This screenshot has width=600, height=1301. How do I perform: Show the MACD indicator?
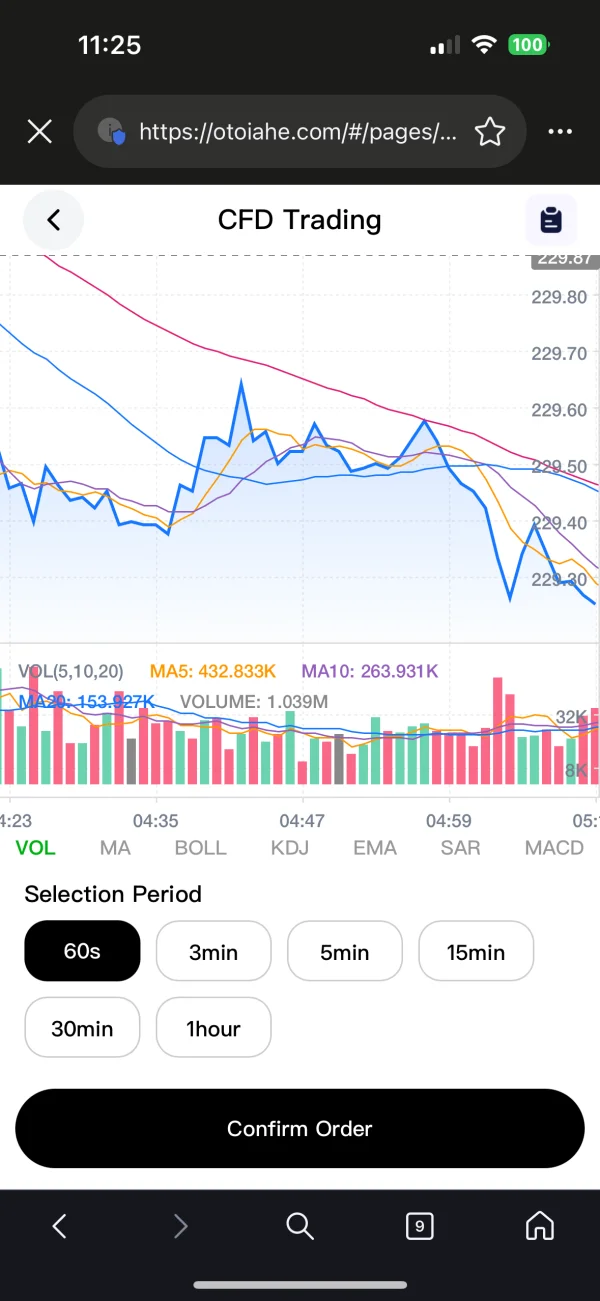[554, 848]
